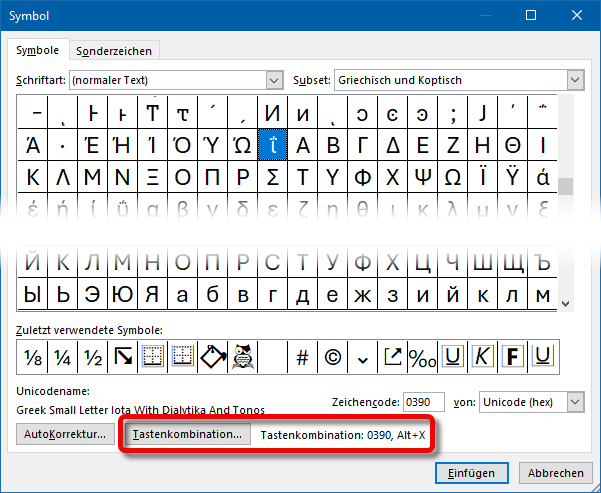Select the copyright sign in recently used symbols
The height and width of the screenshot is (493, 601).
pyautogui.click(x=332, y=357)
